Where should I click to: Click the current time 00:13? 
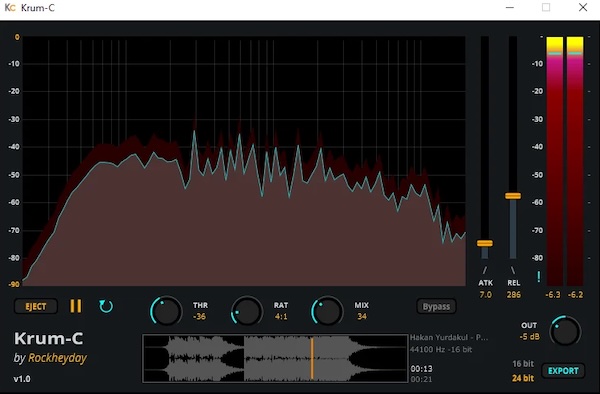[x=422, y=369]
